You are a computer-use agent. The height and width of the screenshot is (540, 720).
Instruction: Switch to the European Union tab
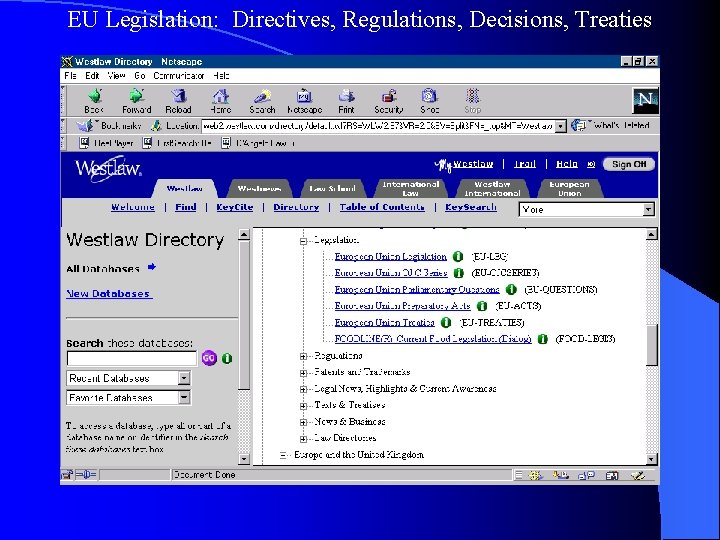pos(569,188)
